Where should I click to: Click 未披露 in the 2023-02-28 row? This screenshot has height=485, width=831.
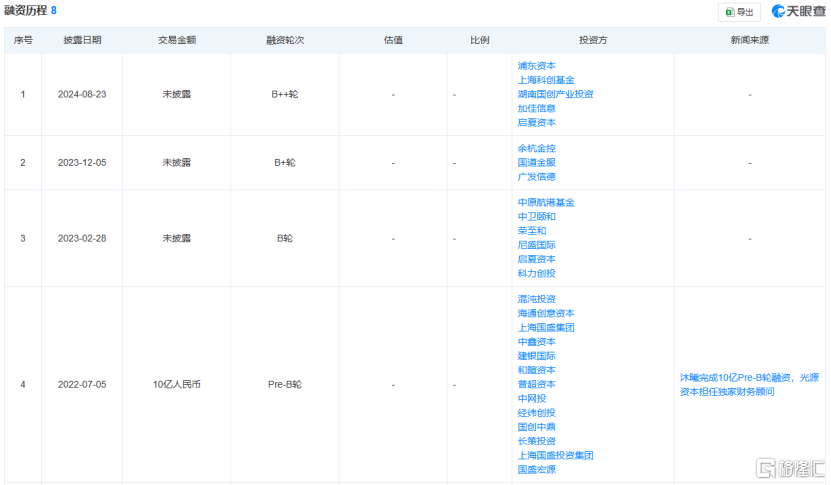(177, 239)
